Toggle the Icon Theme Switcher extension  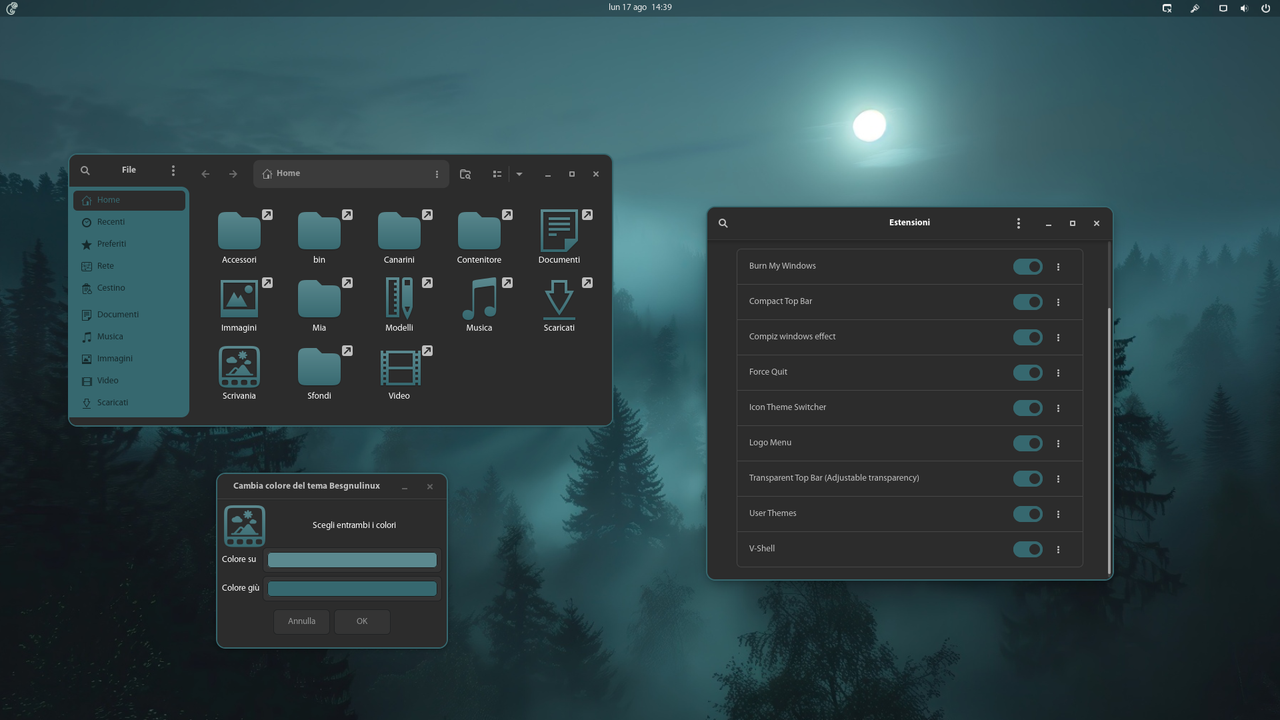coord(1028,408)
